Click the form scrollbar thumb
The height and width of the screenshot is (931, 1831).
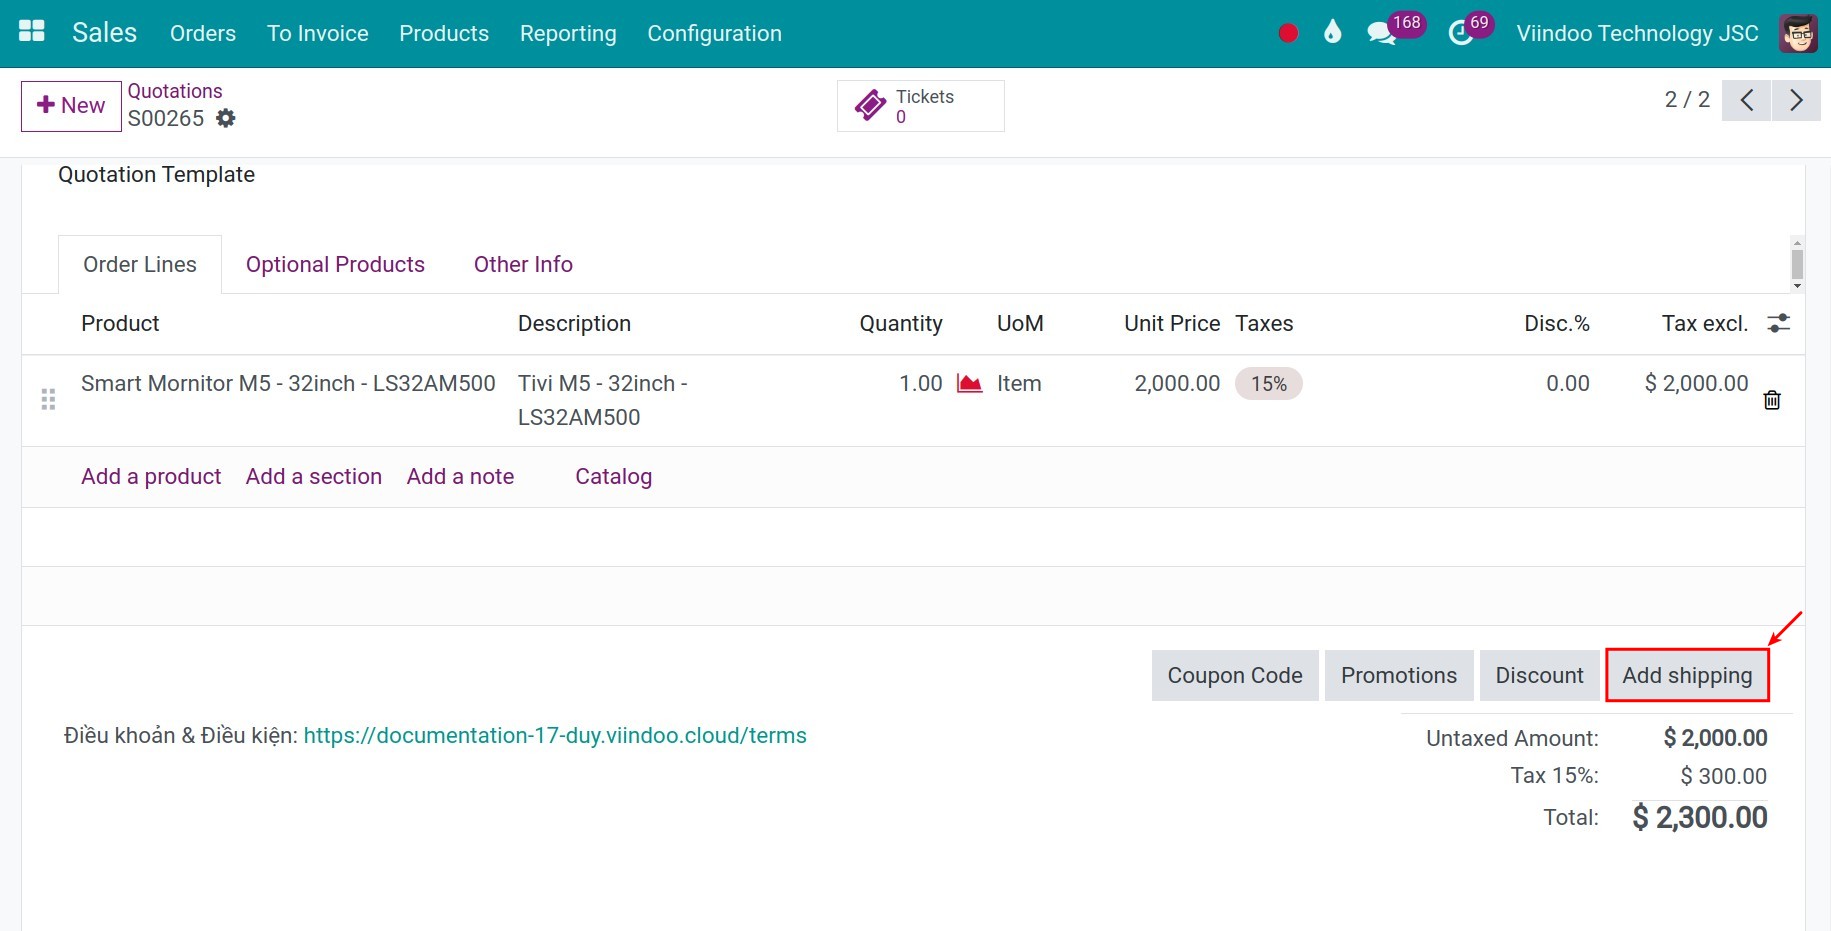[1797, 265]
